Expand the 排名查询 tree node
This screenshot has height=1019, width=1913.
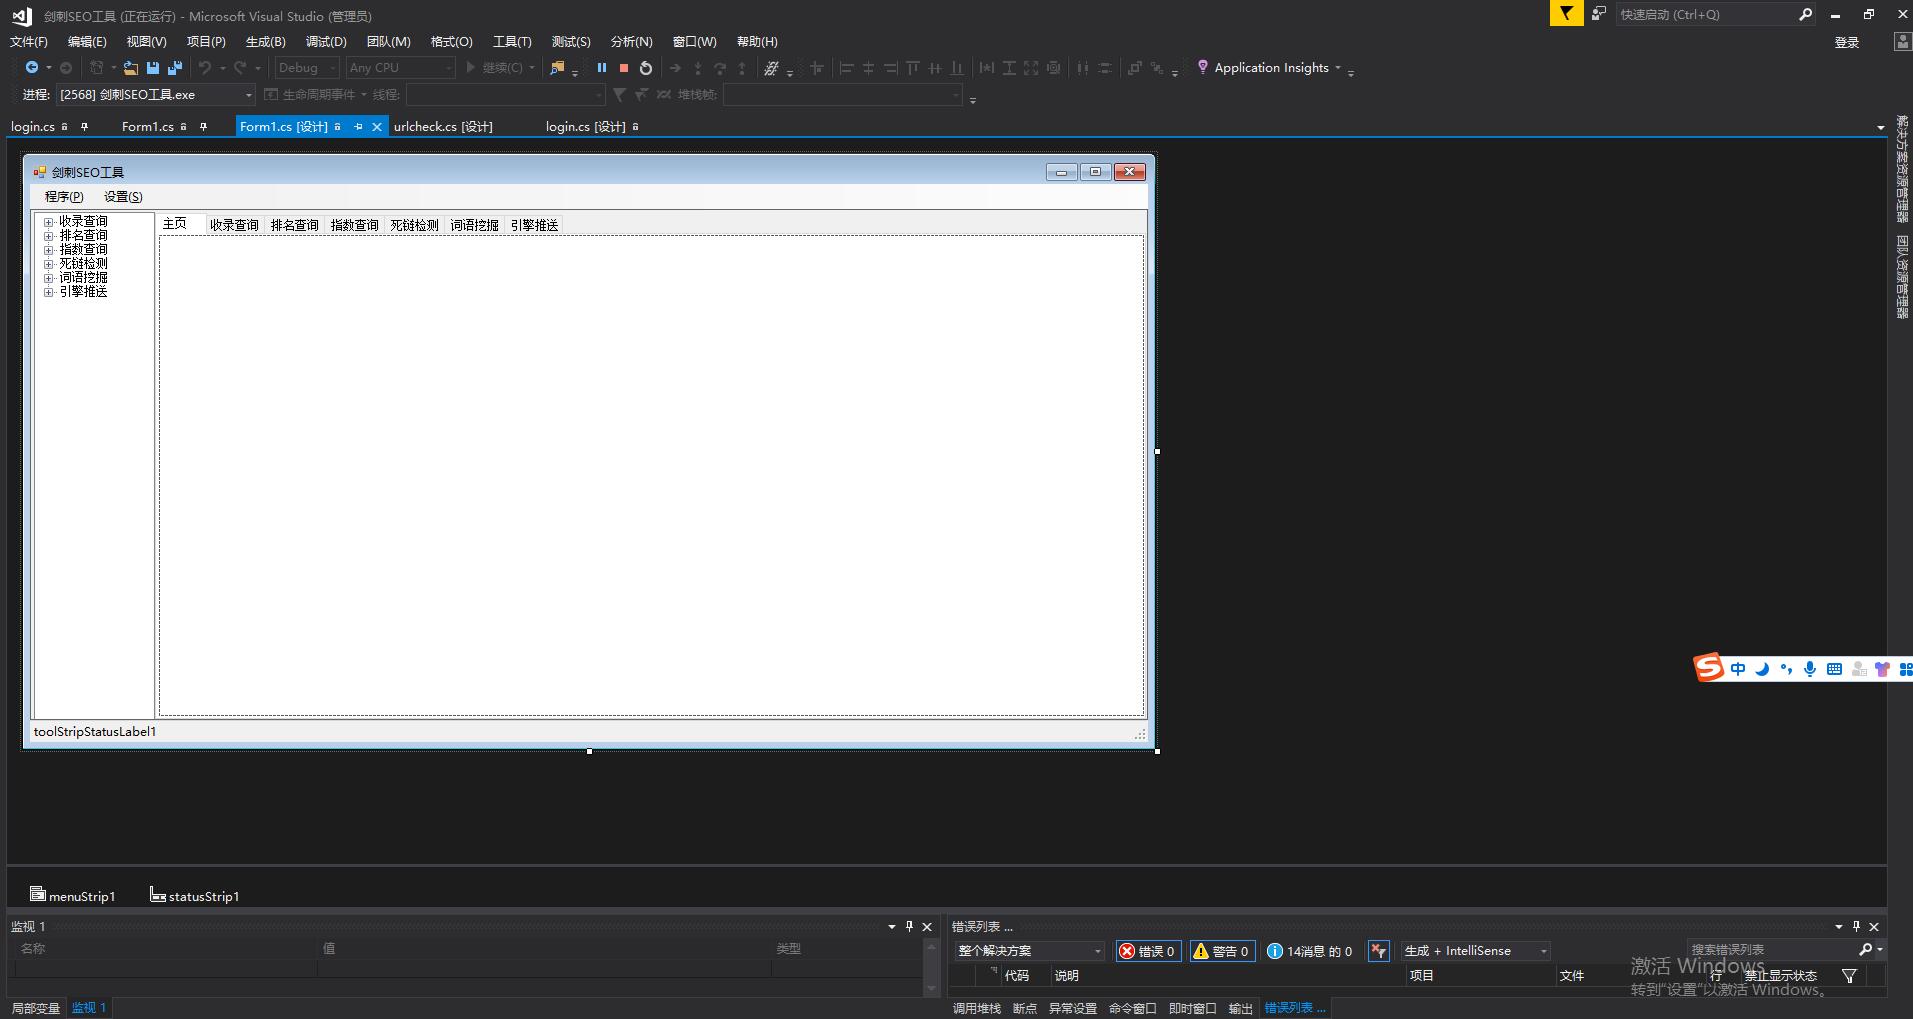point(48,236)
